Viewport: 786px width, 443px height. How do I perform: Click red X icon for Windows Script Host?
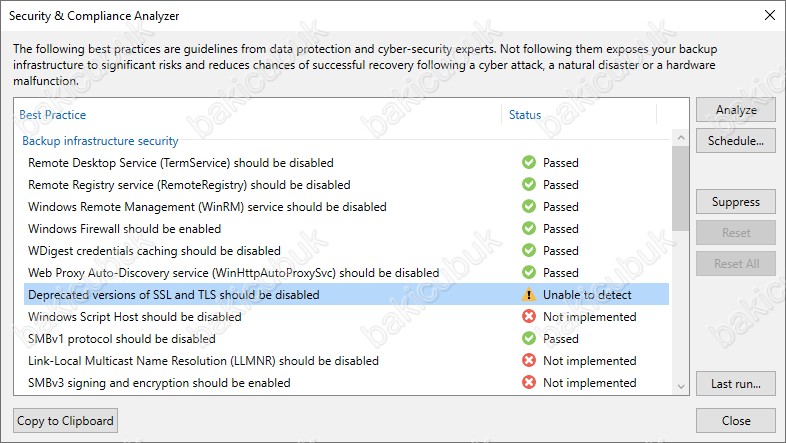528,317
